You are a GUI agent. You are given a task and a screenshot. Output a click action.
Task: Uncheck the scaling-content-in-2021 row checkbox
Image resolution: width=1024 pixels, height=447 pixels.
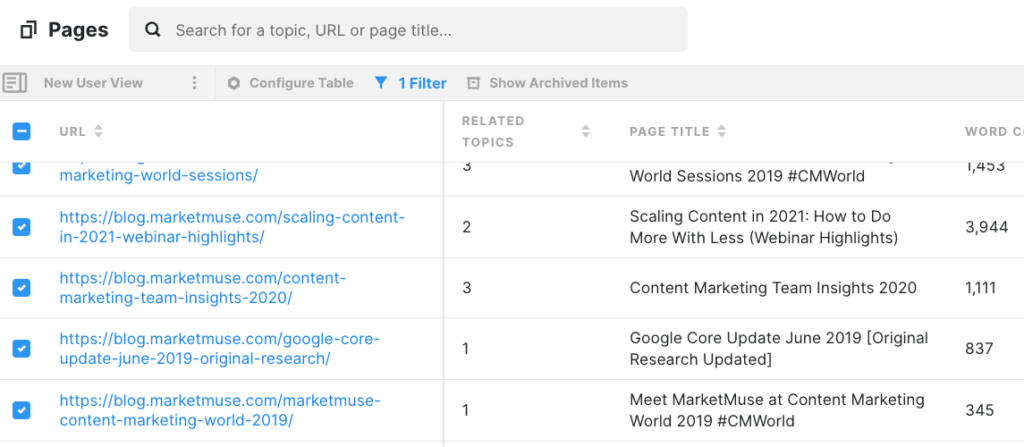(22, 227)
